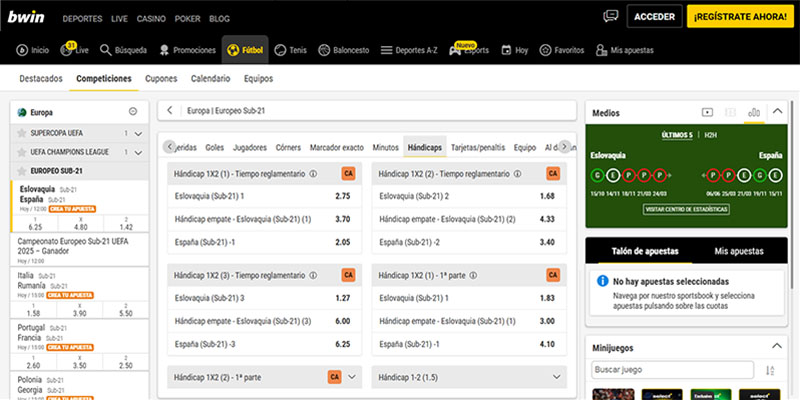The image size is (800, 400).
Task: Open Búsqueda search
Action: 123,50
